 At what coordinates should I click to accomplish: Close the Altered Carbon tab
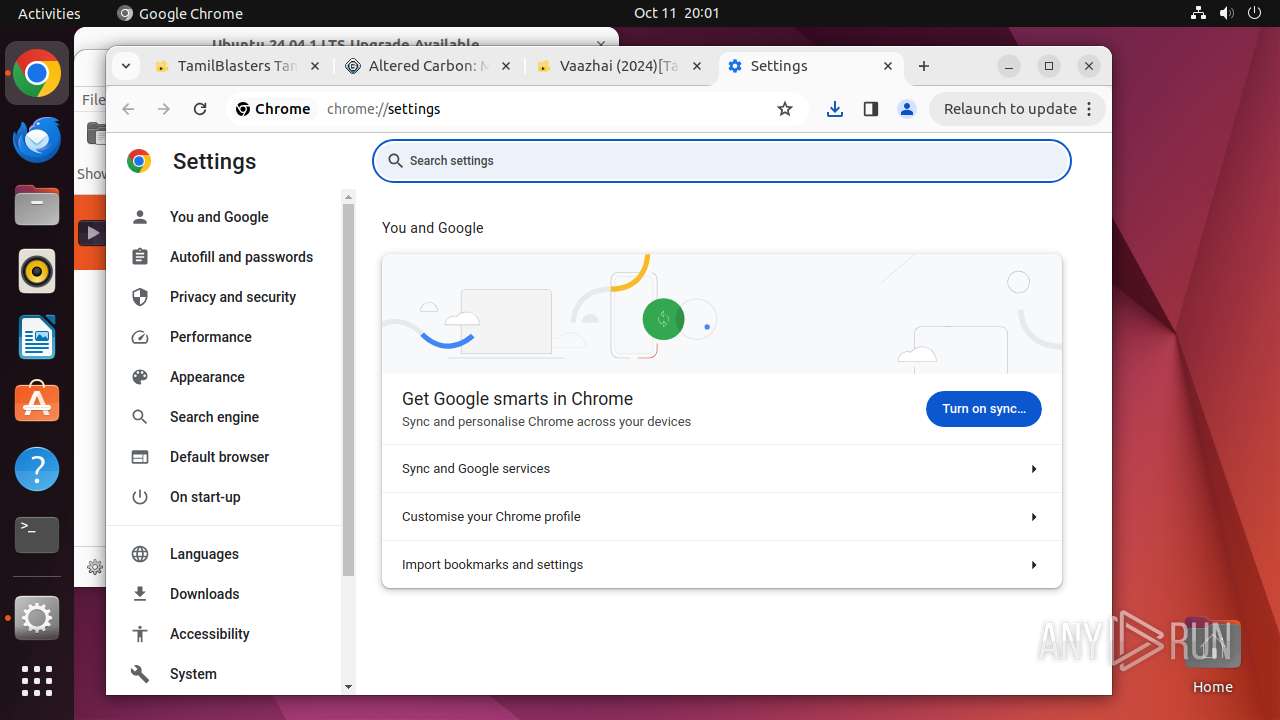pyautogui.click(x=506, y=66)
